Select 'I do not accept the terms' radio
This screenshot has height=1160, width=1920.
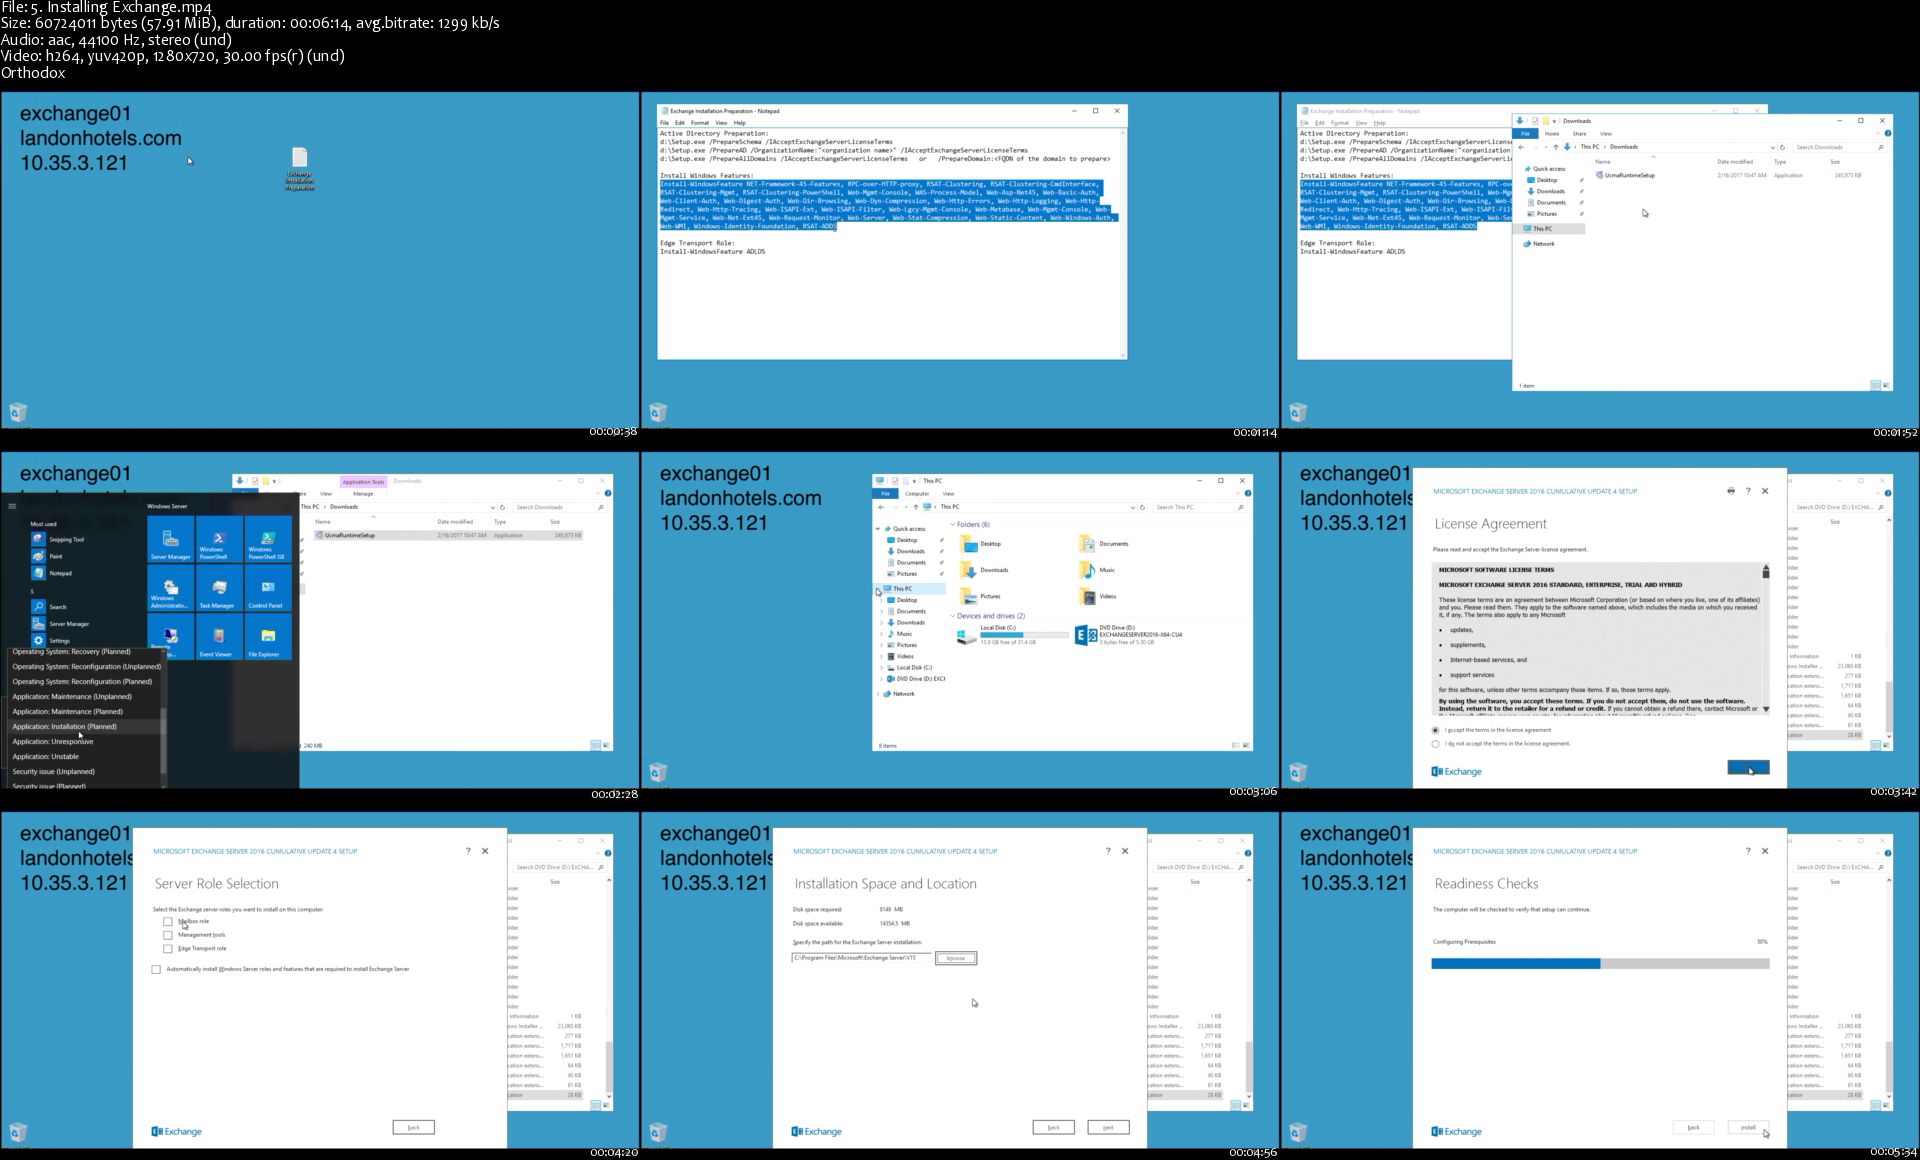click(x=1436, y=744)
